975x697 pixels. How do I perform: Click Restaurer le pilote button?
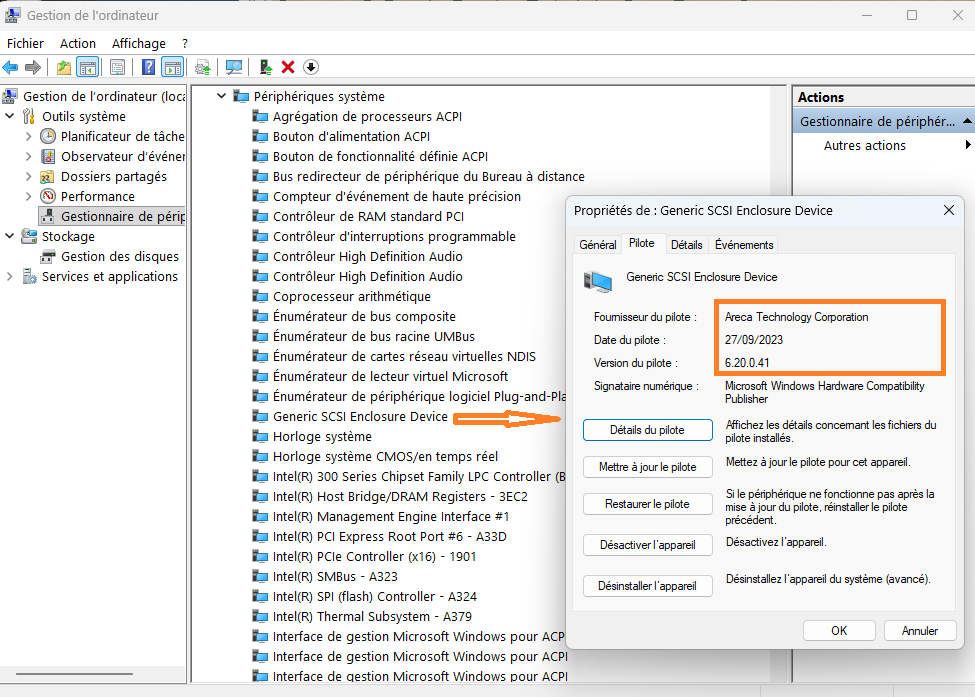pyautogui.click(x=647, y=504)
